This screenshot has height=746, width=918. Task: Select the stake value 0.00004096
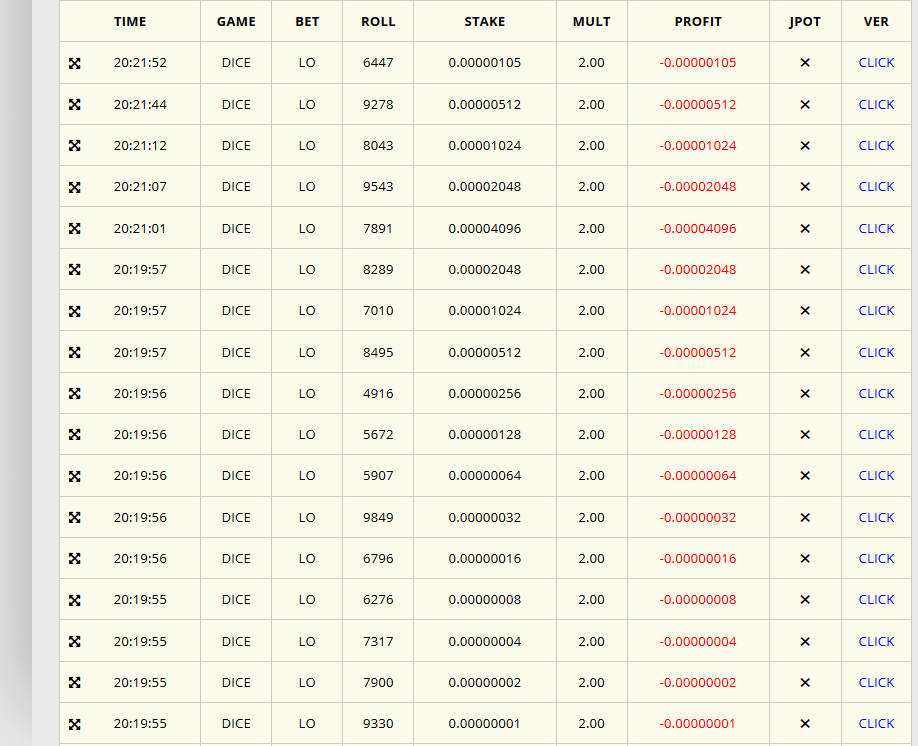[x=485, y=229]
